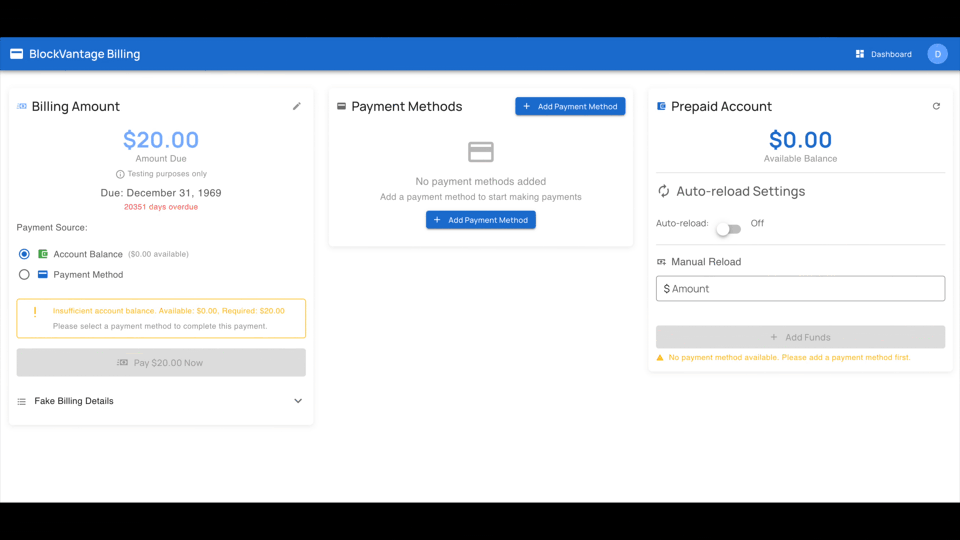Click the large empty credit card icon

[x=481, y=152]
